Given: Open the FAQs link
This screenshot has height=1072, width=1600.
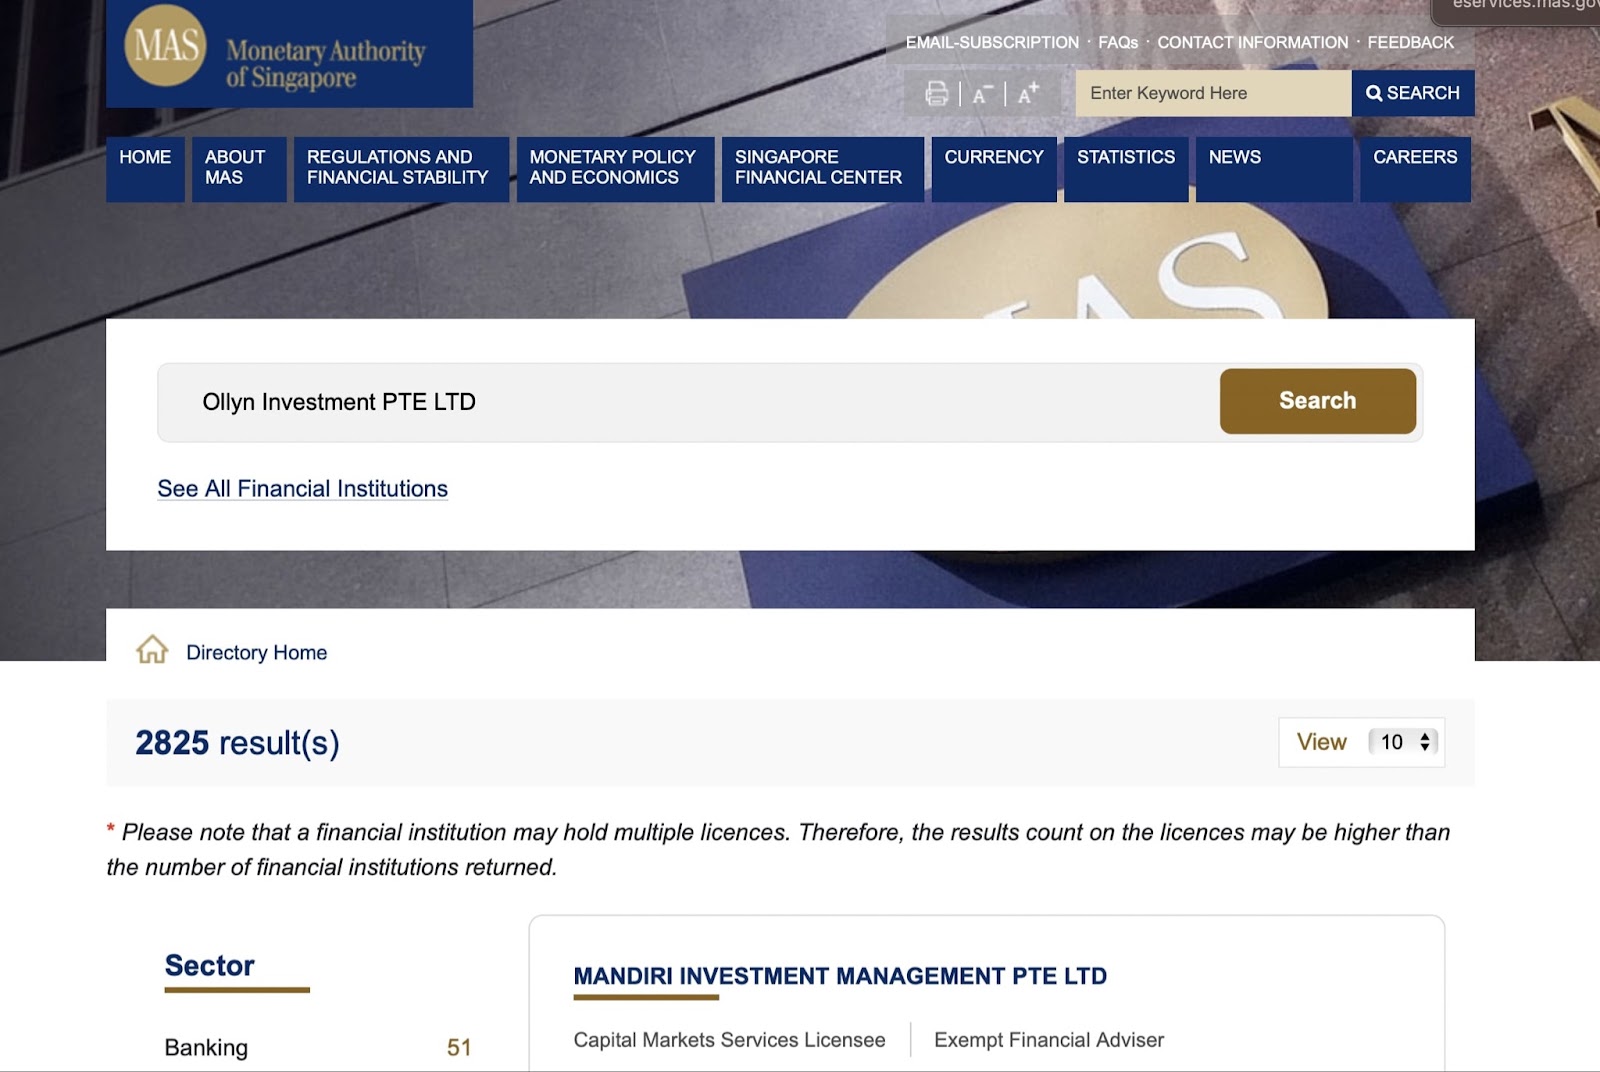Looking at the screenshot, I should [x=1118, y=42].
